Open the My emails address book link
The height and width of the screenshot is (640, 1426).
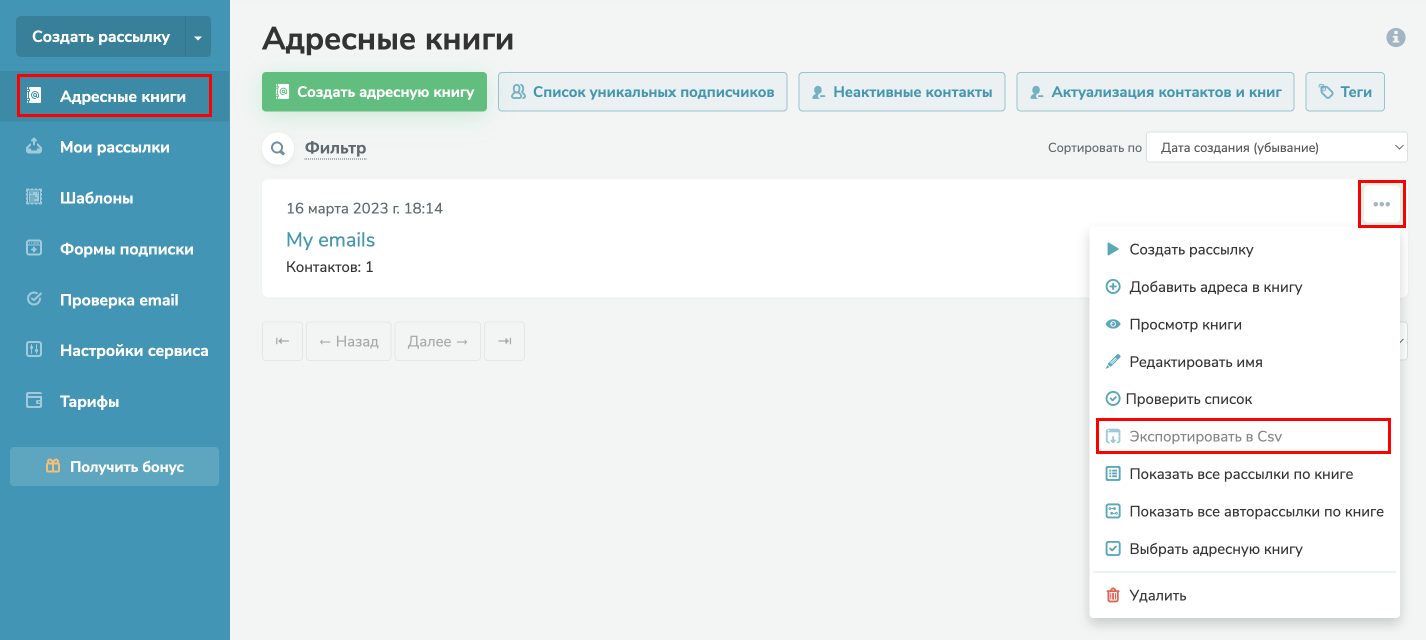click(x=330, y=239)
